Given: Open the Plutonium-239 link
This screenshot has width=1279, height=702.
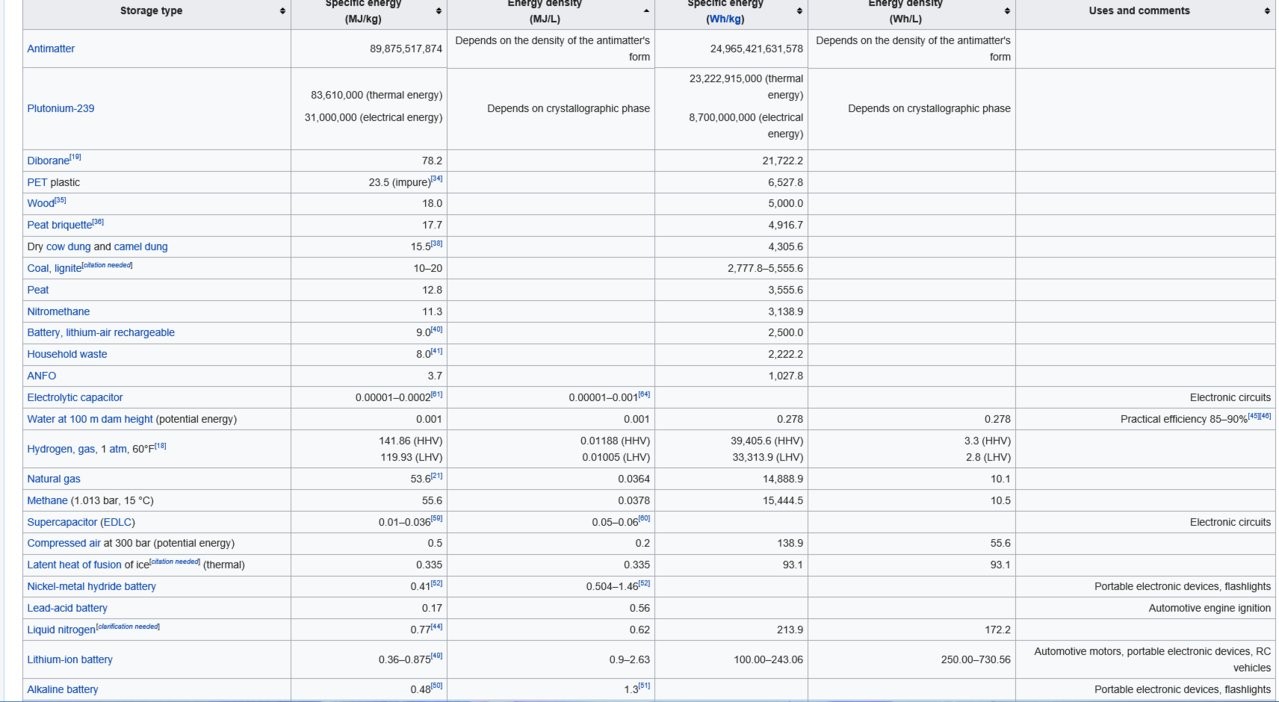Looking at the screenshot, I should click(61, 108).
